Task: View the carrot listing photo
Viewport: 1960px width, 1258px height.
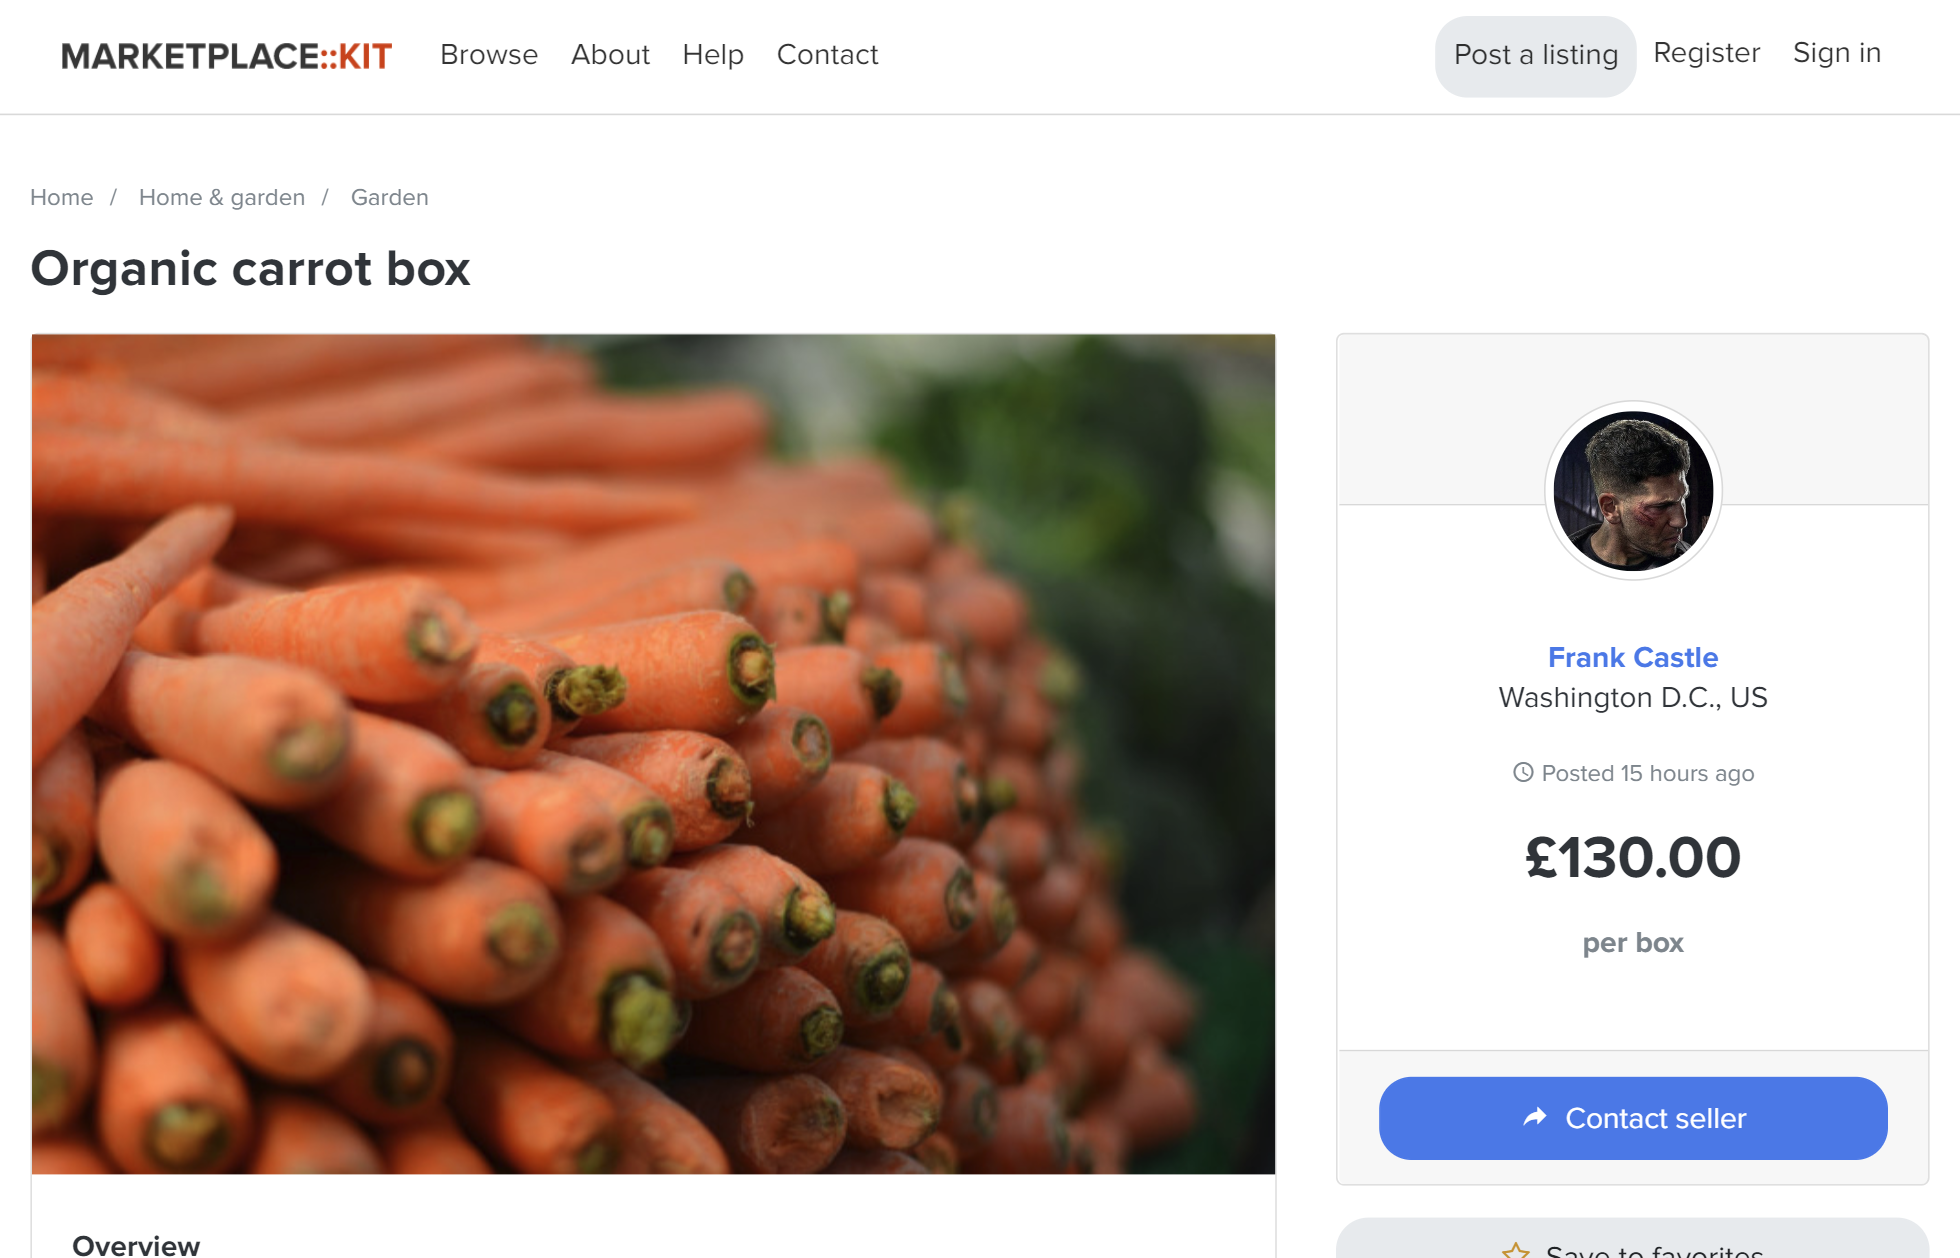Action: [x=654, y=754]
